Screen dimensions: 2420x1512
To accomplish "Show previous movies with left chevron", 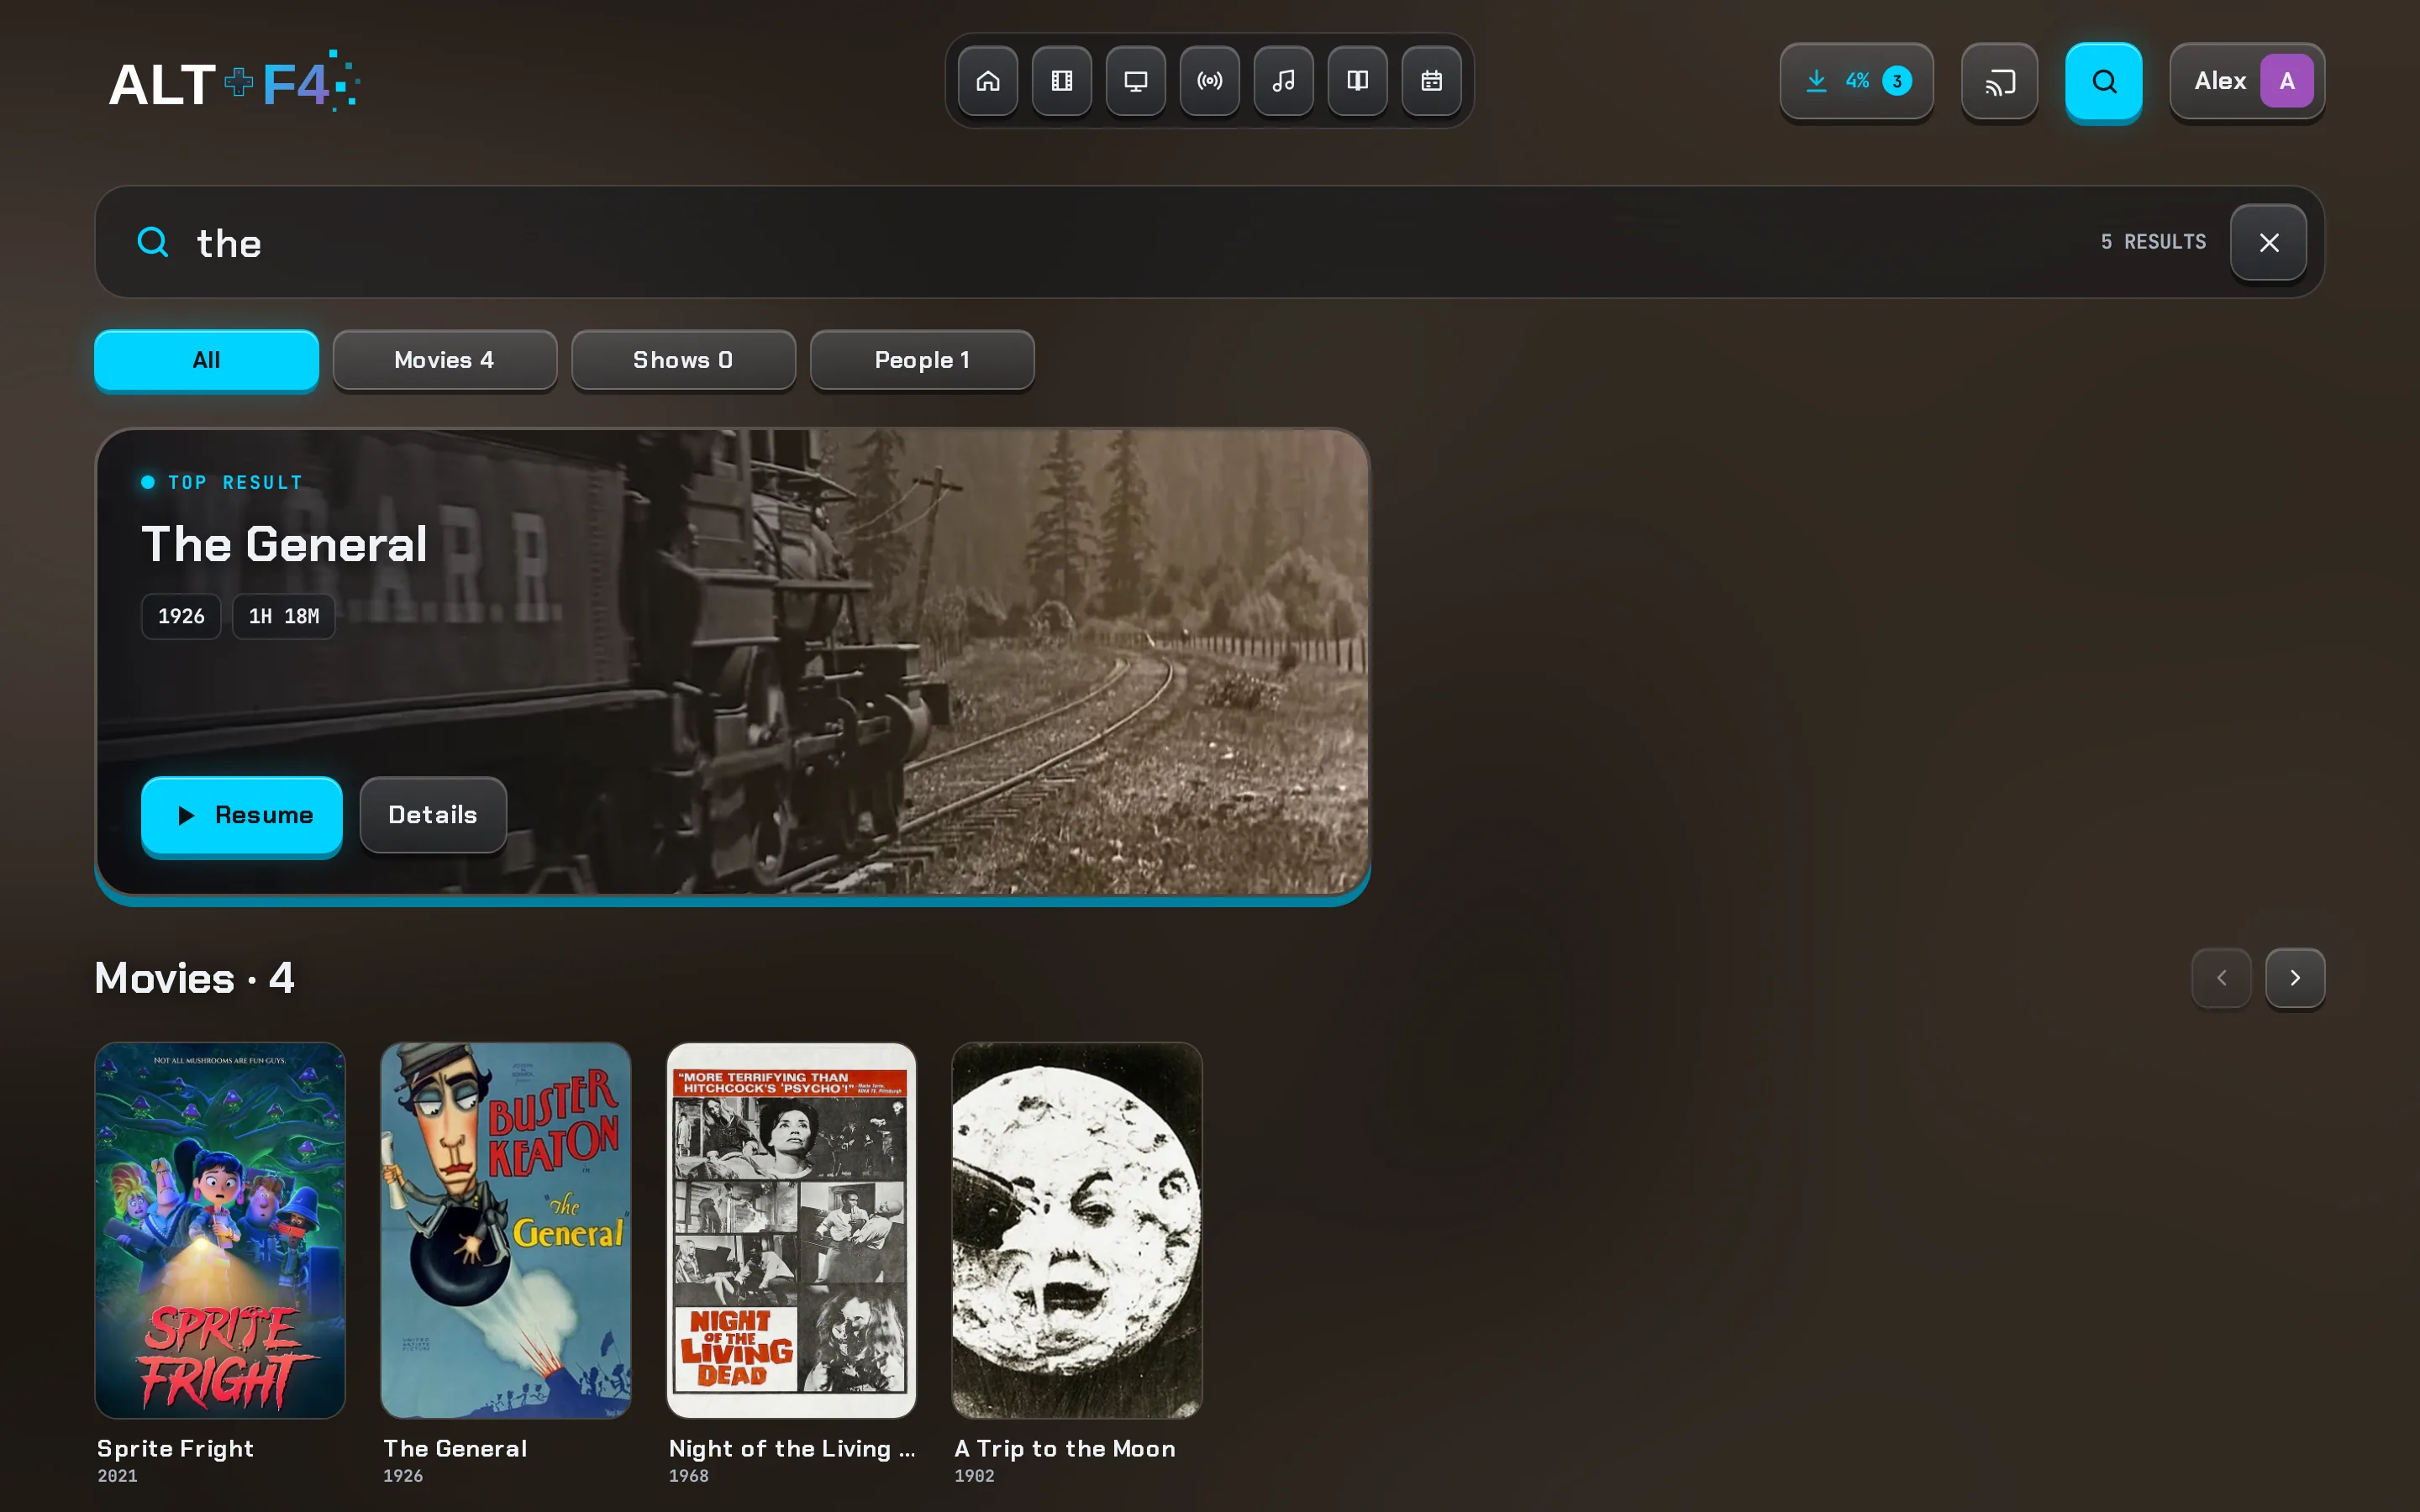I will pyautogui.click(x=2222, y=978).
